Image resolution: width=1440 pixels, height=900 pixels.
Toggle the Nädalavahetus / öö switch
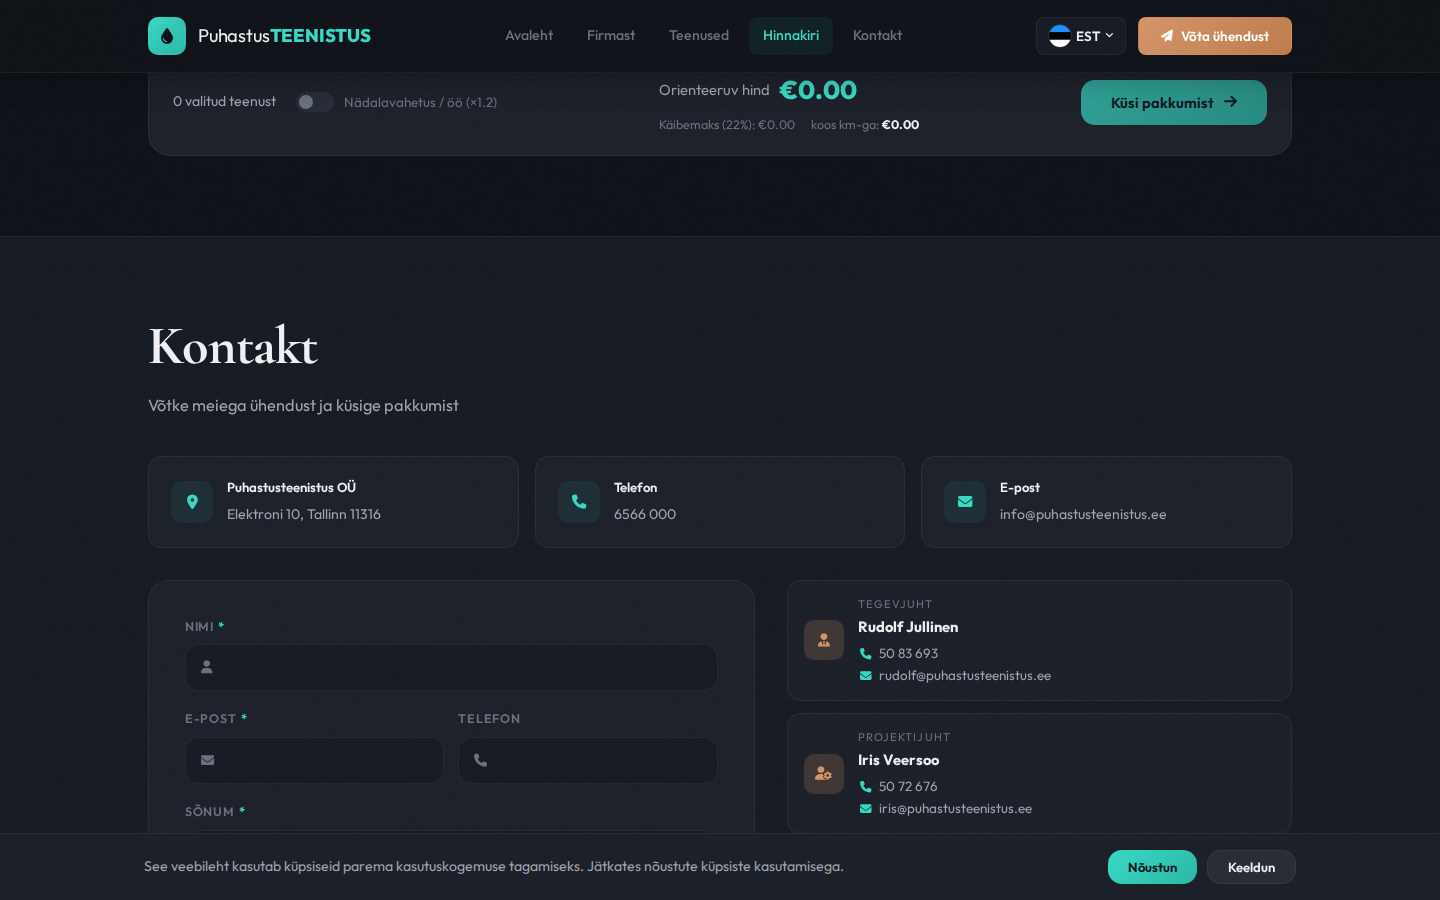[314, 102]
